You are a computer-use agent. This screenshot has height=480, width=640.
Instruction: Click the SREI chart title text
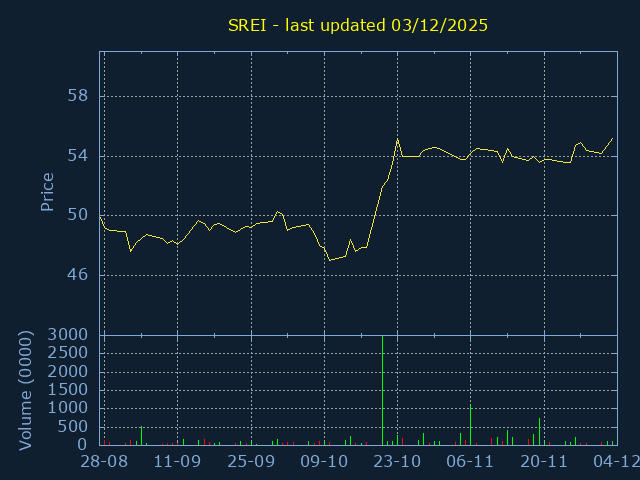point(357,25)
